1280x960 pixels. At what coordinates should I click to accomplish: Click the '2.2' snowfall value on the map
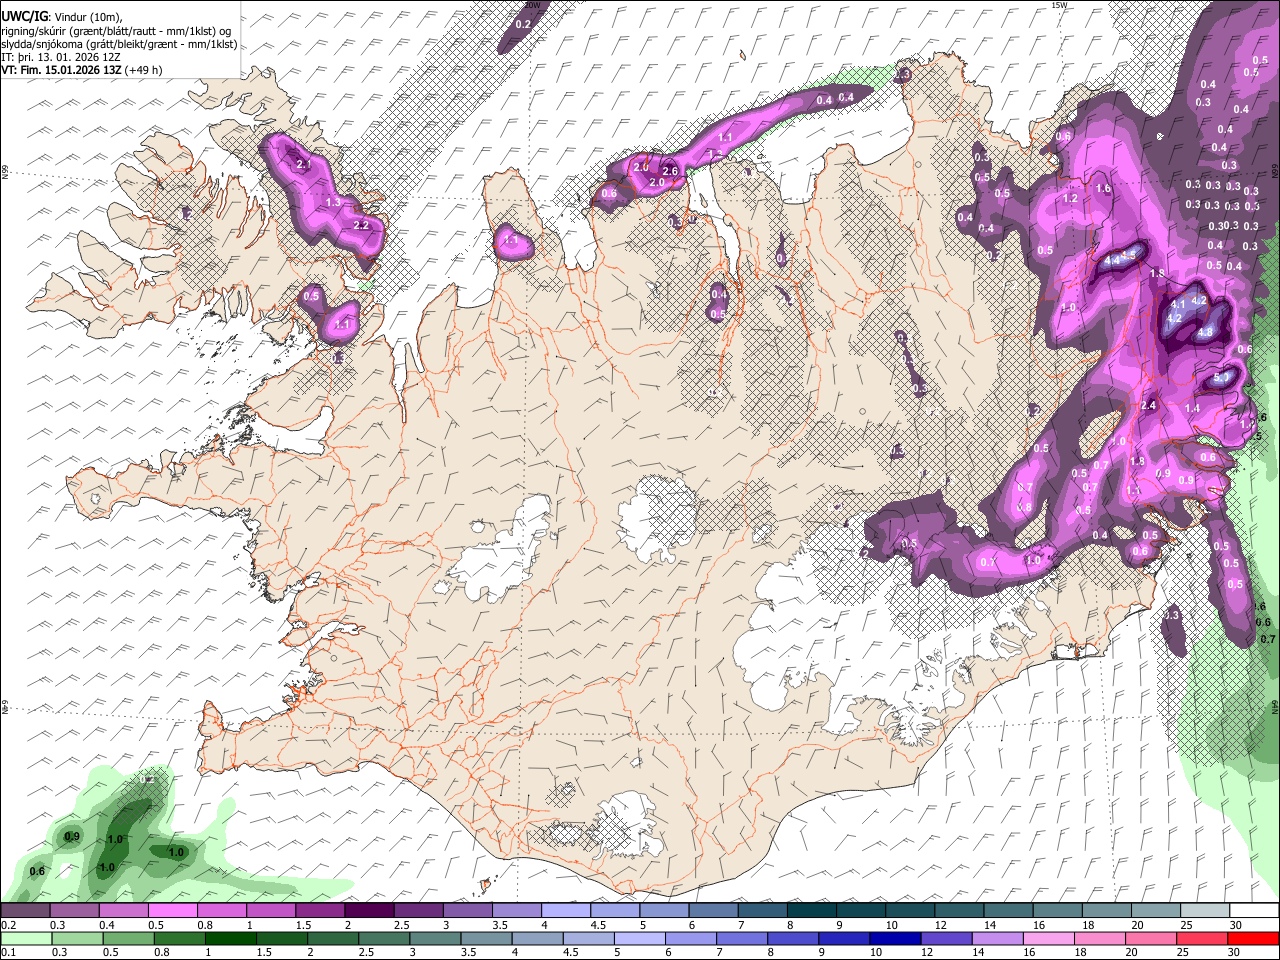coord(362,225)
